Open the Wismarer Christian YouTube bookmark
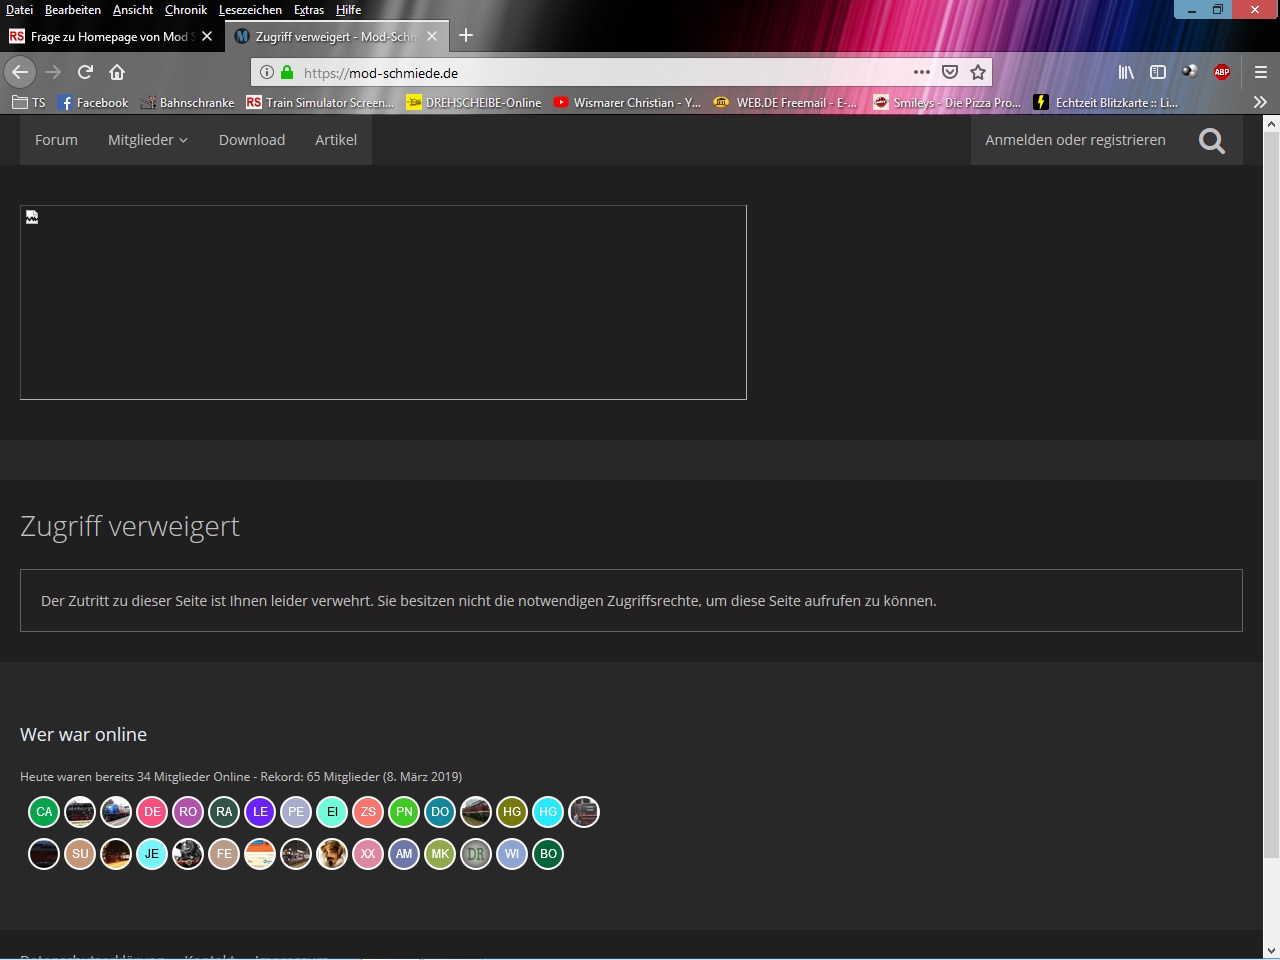Screen dimensions: 1280x960 pos(627,102)
